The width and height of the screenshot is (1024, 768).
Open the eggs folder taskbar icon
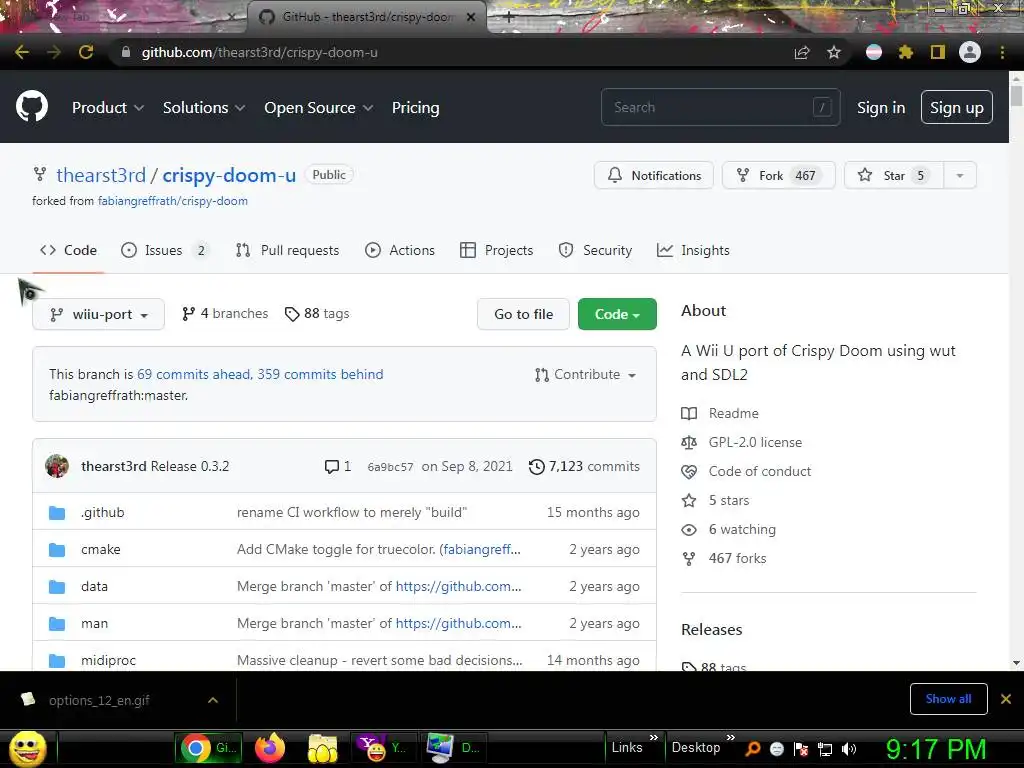tap(323, 748)
